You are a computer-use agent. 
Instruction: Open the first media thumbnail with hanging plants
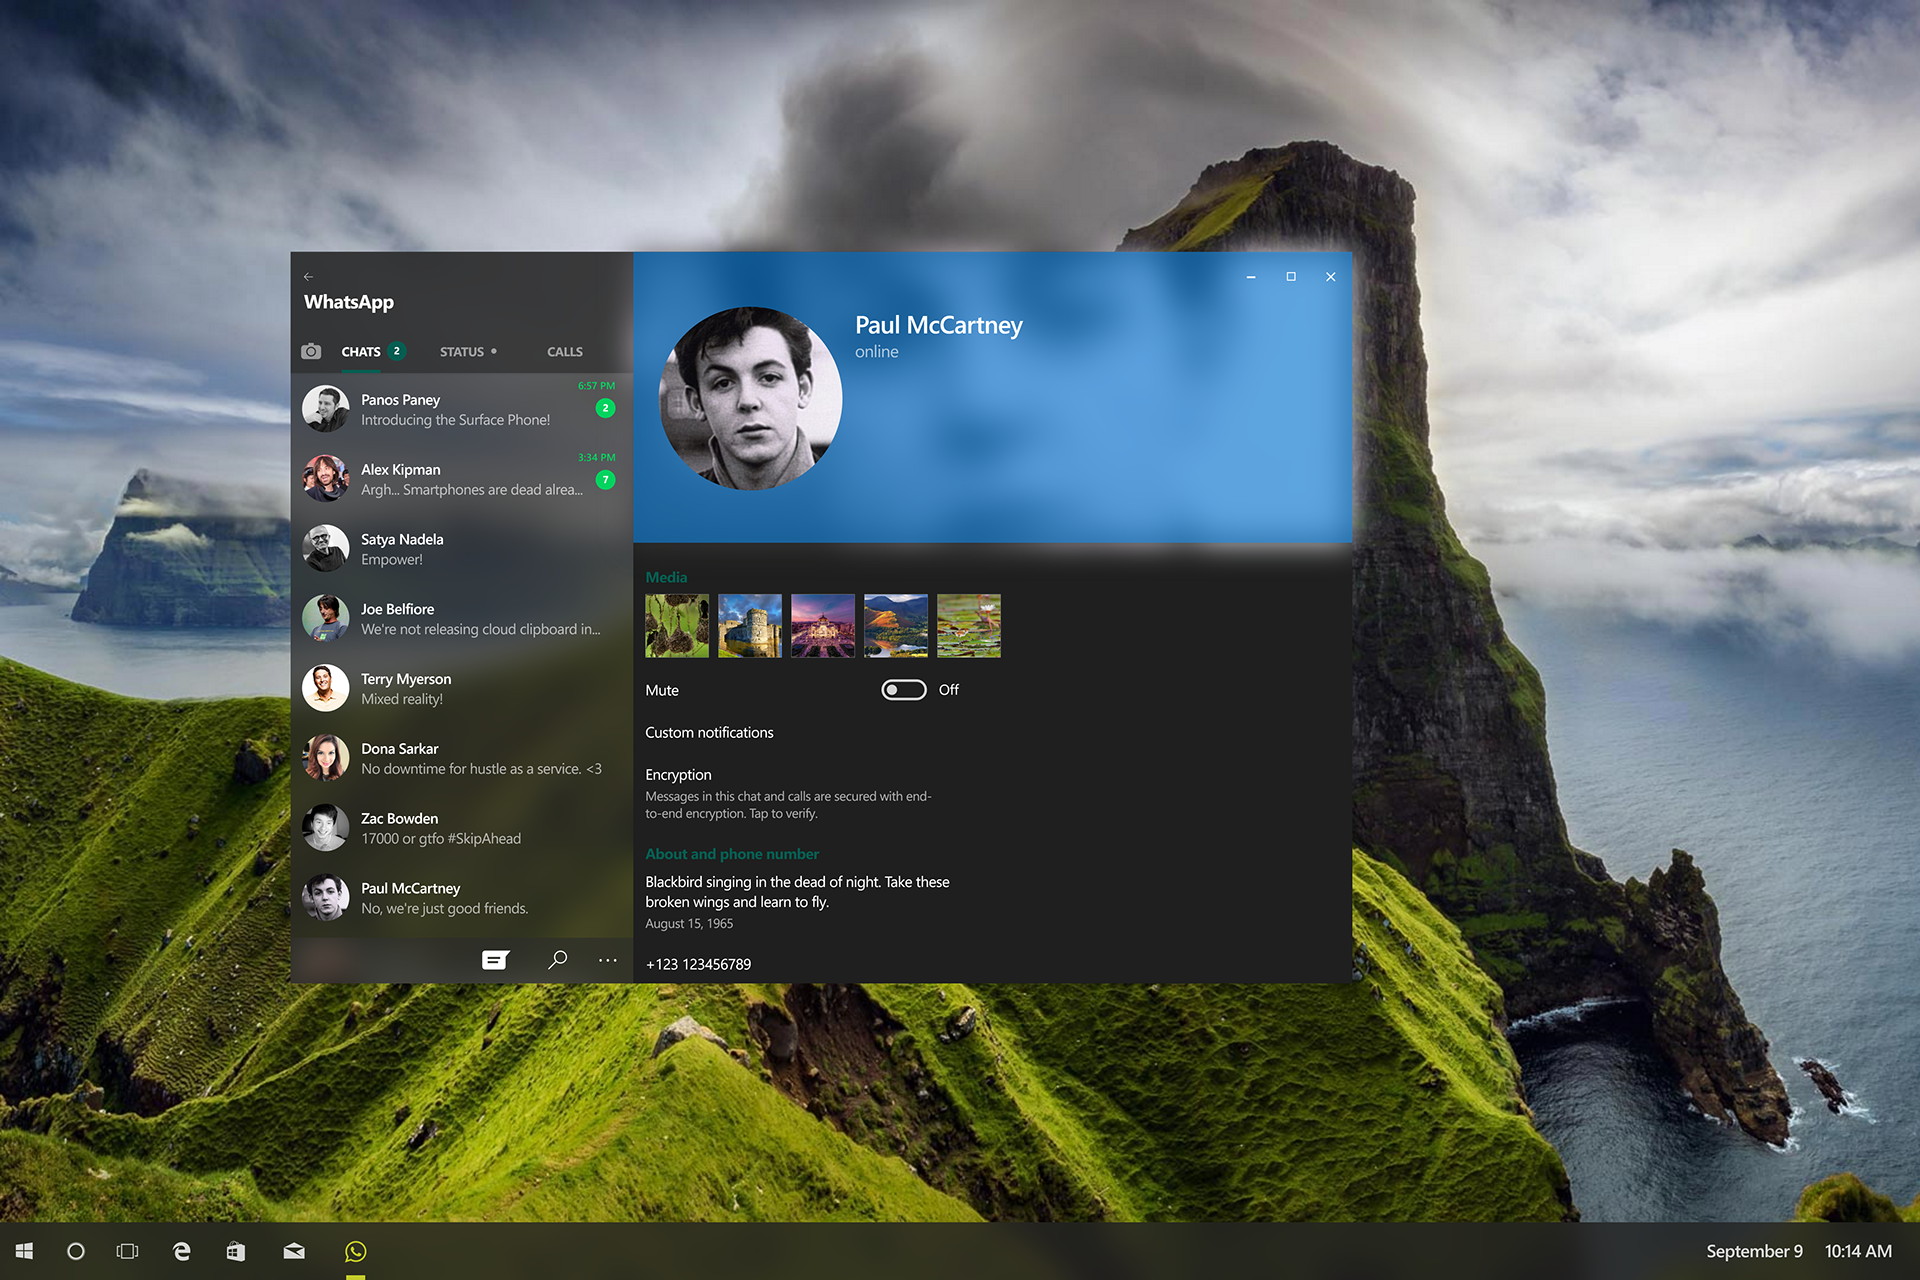pos(677,626)
